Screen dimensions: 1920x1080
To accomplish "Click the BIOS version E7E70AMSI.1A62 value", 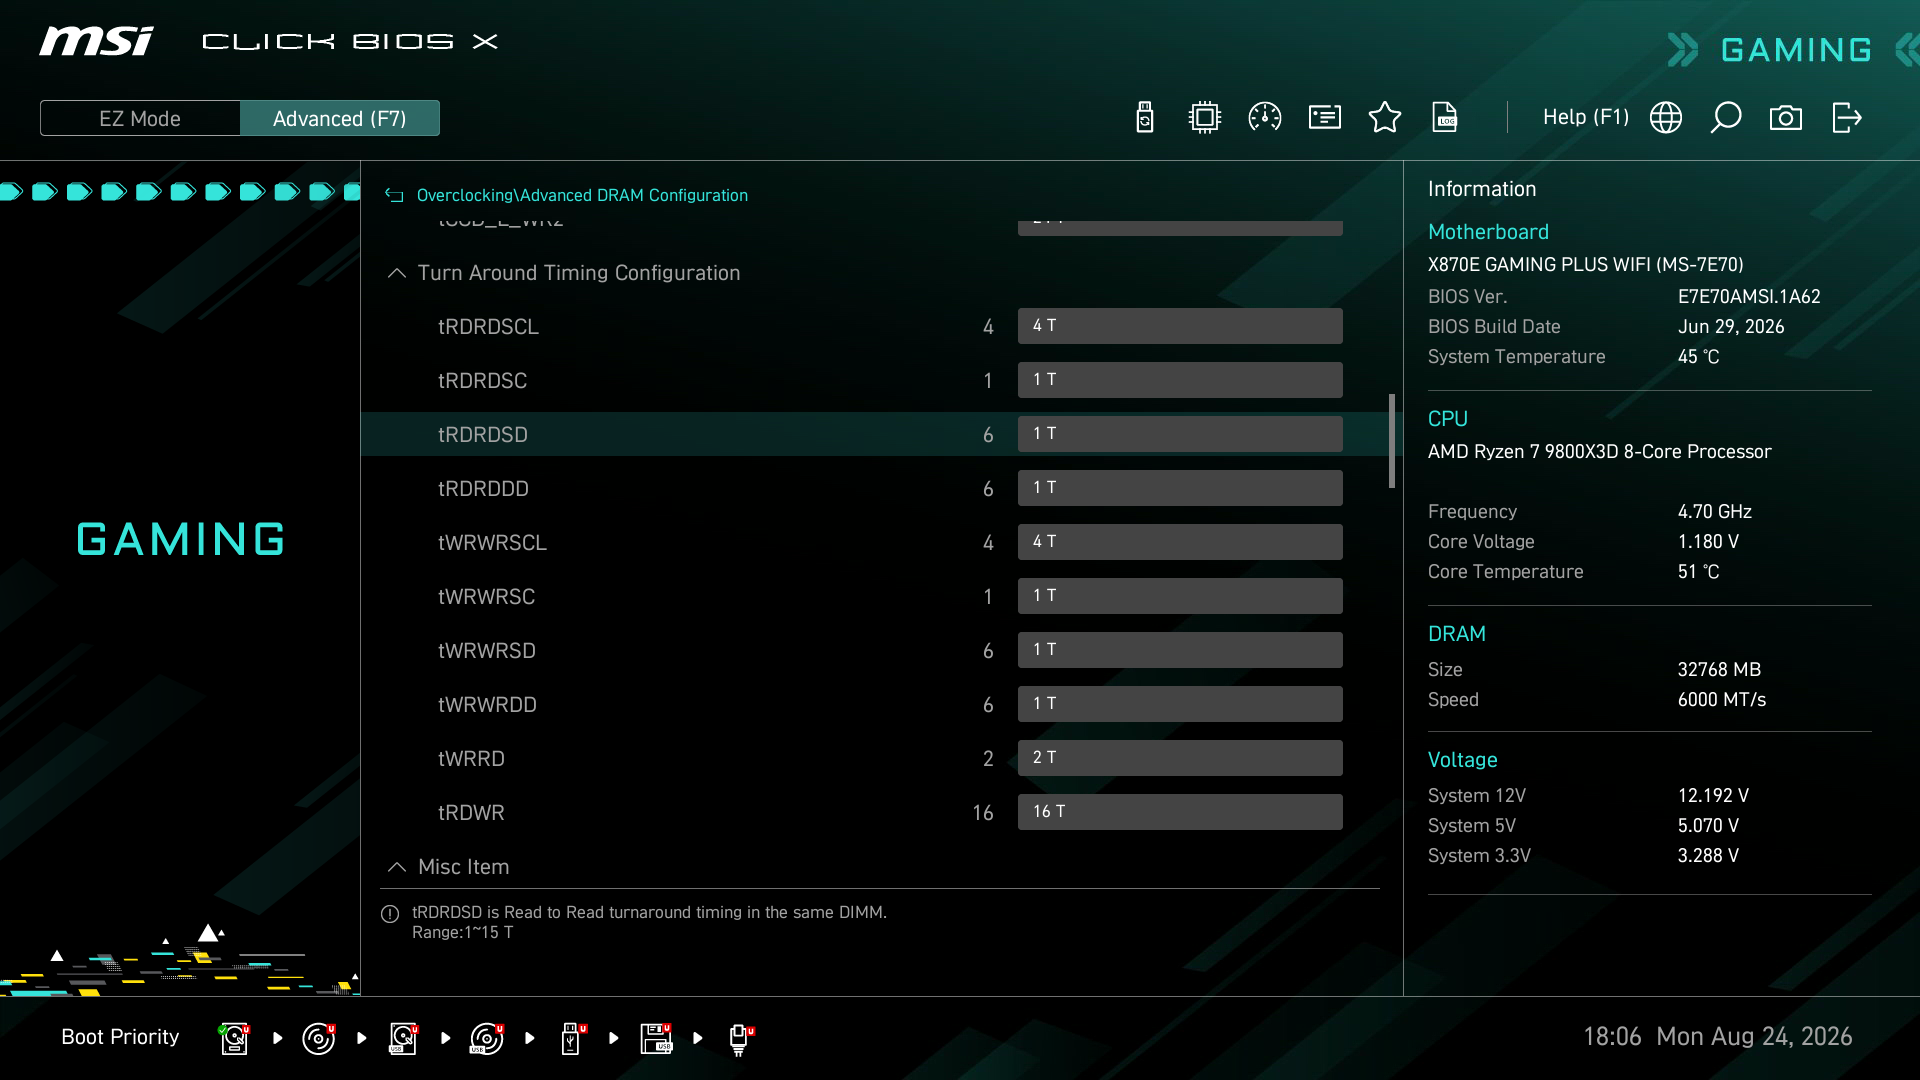I will (x=1749, y=297).
